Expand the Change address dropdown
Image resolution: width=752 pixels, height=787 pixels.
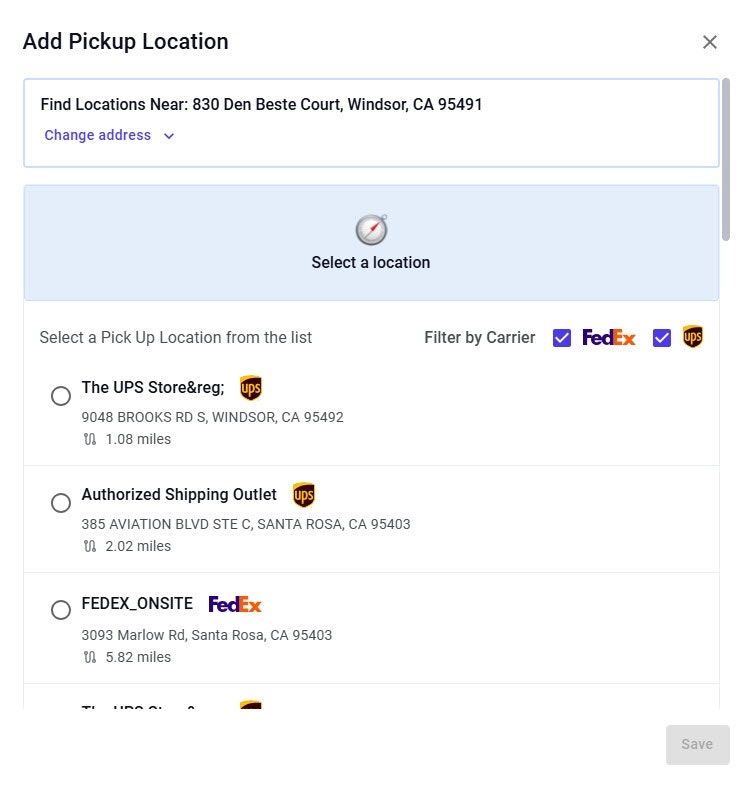98,136
